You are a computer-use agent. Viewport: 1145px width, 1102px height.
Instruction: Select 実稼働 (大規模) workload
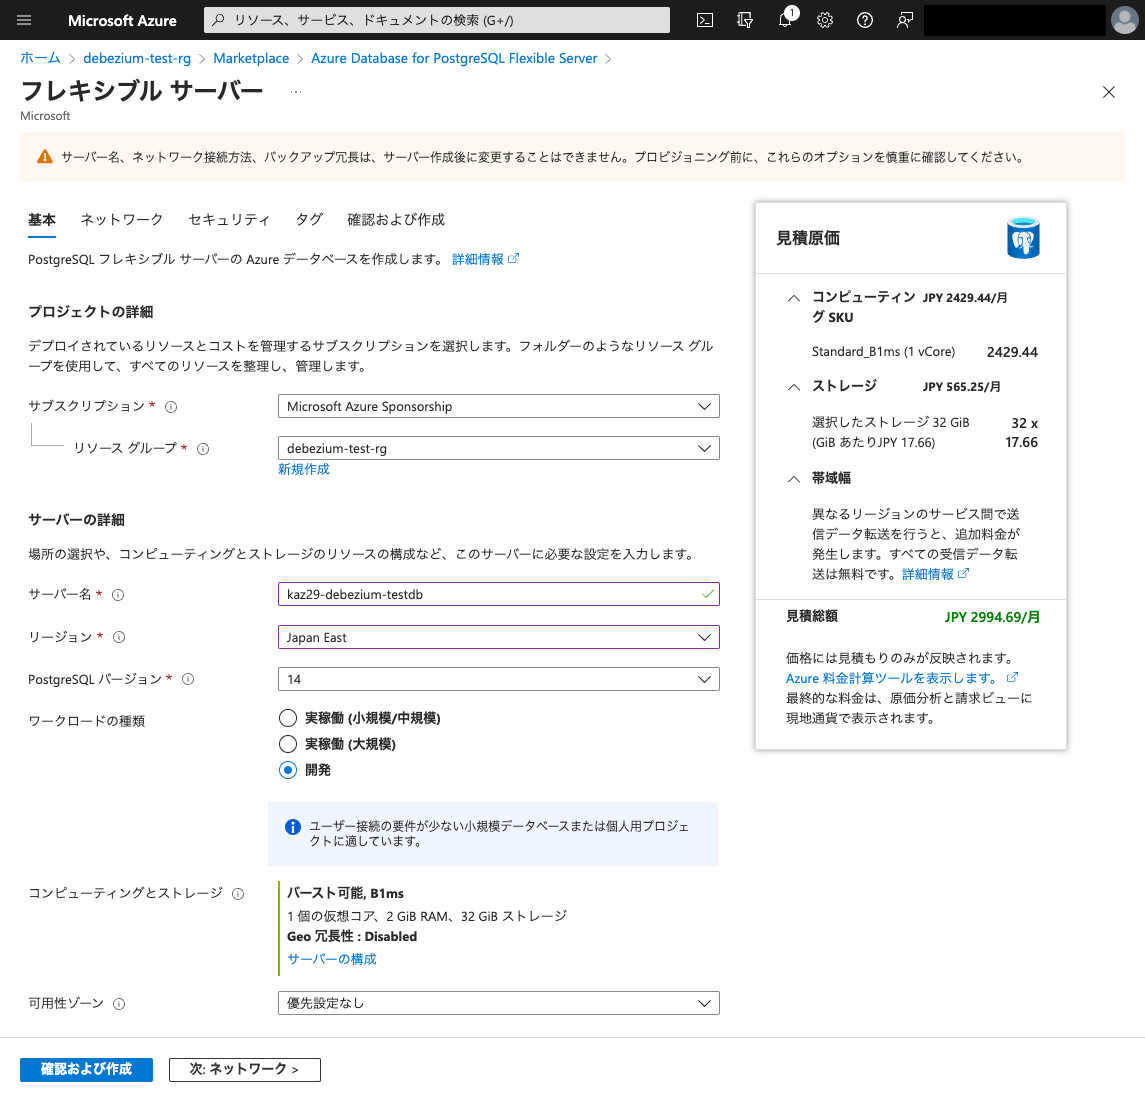pyautogui.click(x=288, y=744)
